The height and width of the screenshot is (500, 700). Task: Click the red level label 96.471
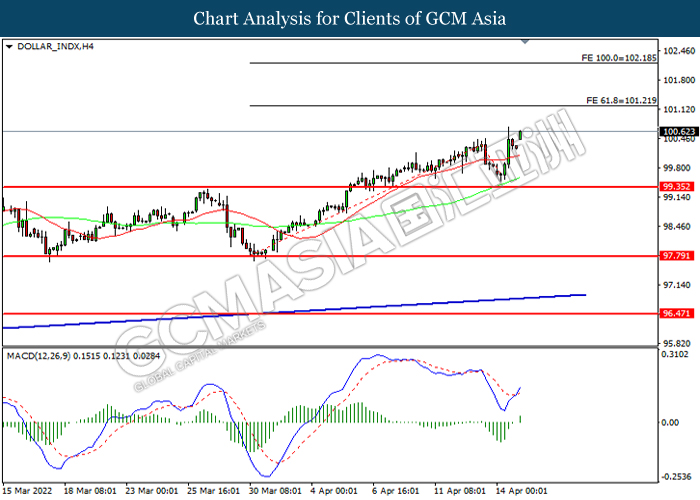point(677,313)
